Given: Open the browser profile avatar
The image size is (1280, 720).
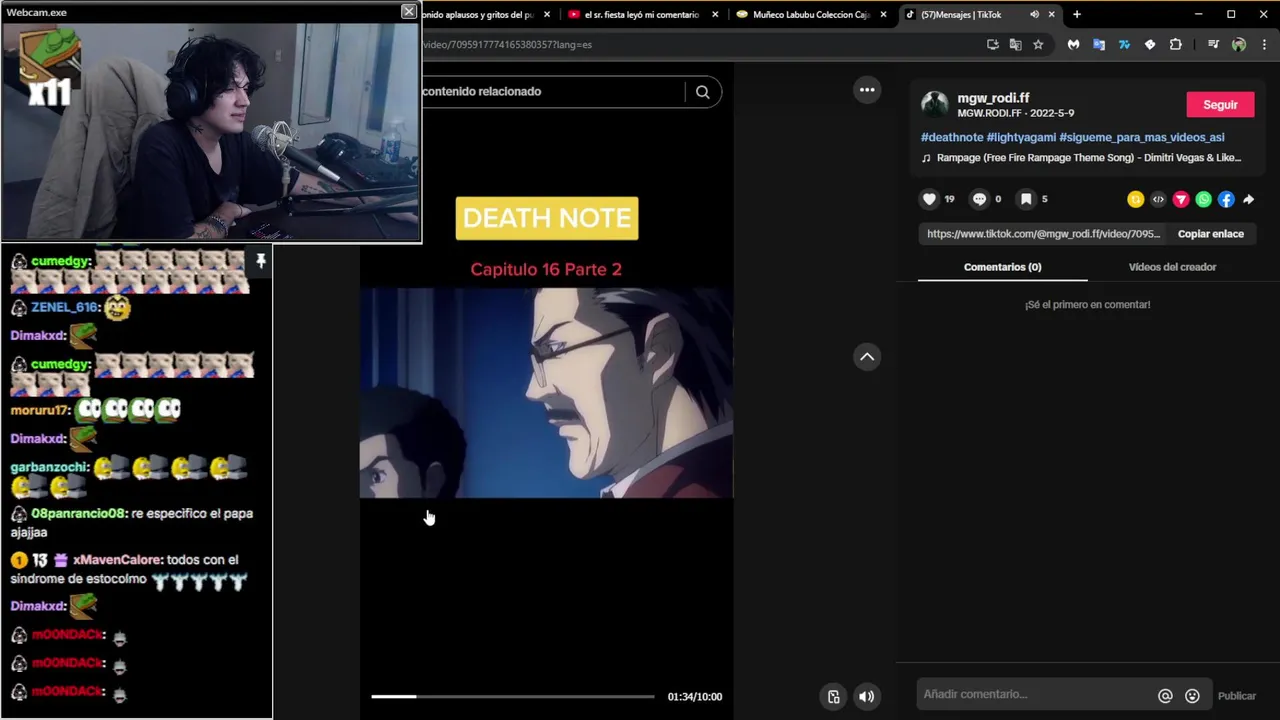Looking at the screenshot, I should tap(1239, 44).
